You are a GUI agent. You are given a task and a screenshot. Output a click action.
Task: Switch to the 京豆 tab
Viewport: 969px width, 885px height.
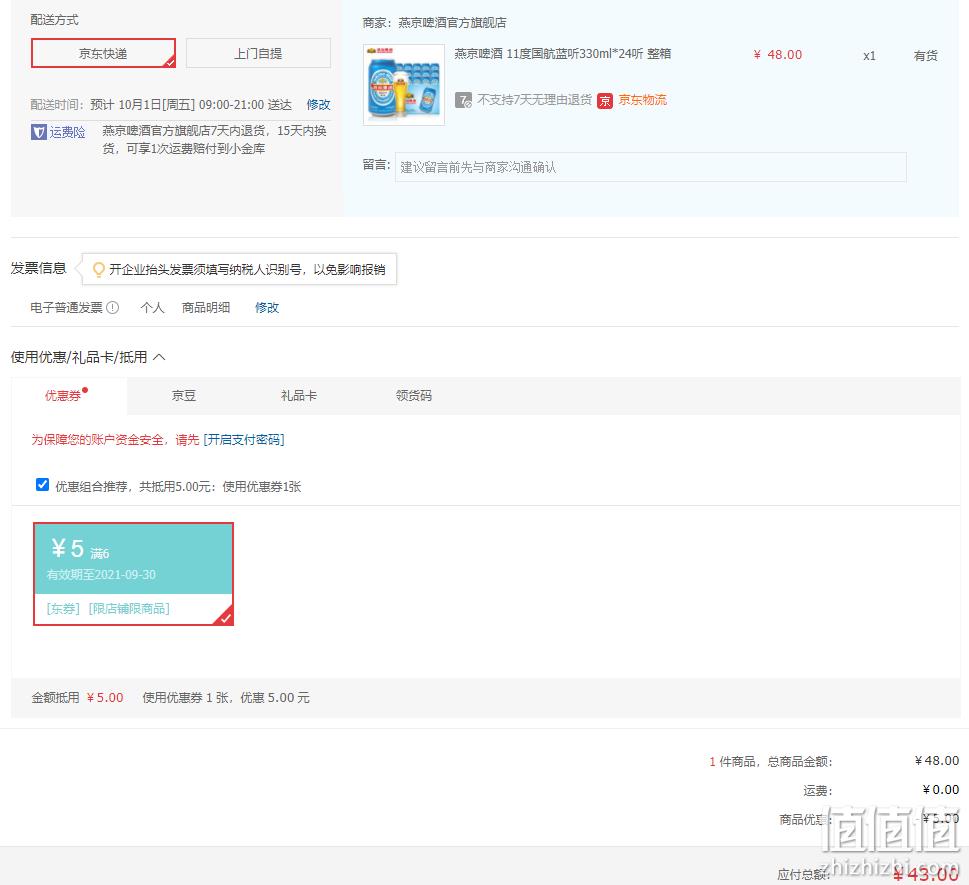(x=184, y=396)
